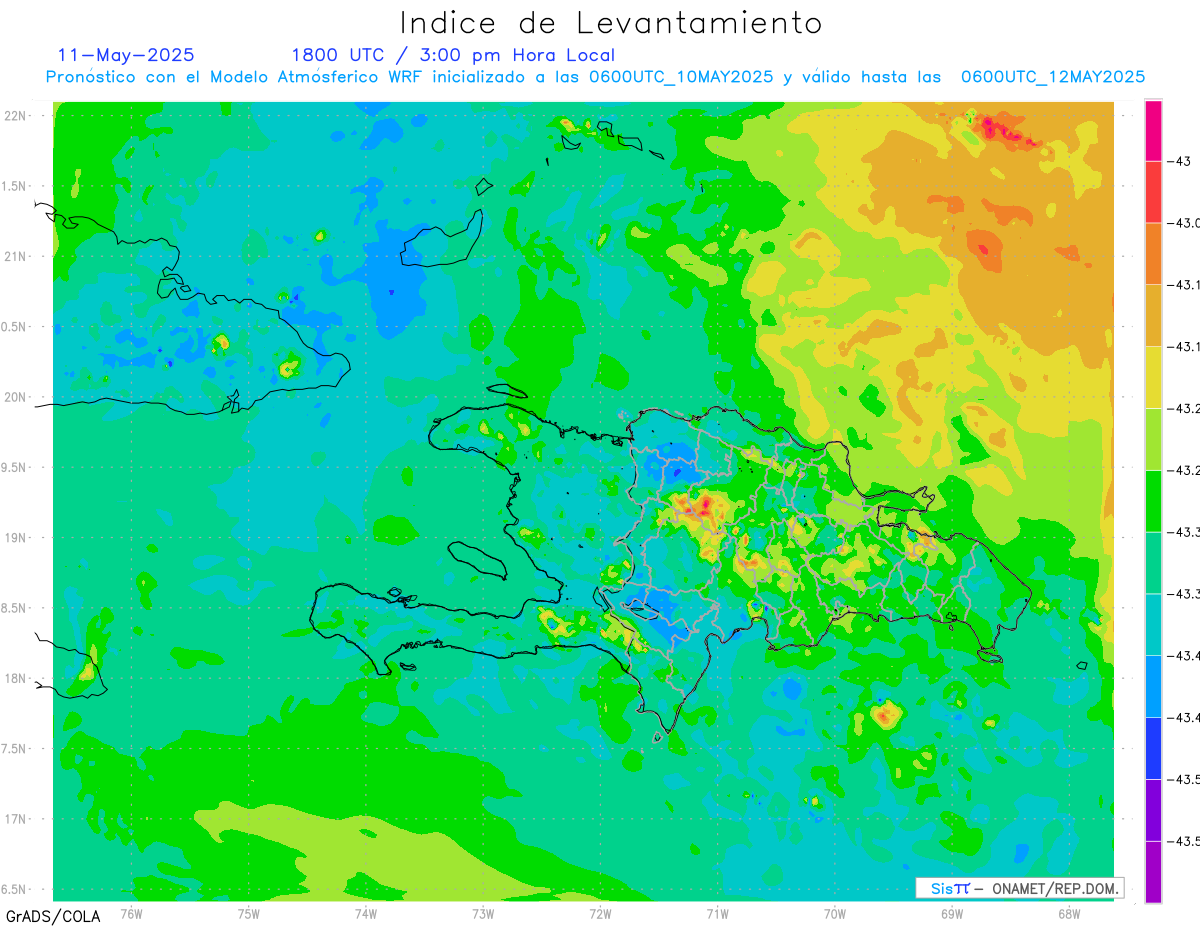The image size is (1200, 927).
Task: Click the yellow colorbar swatch
Action: pos(1153,377)
